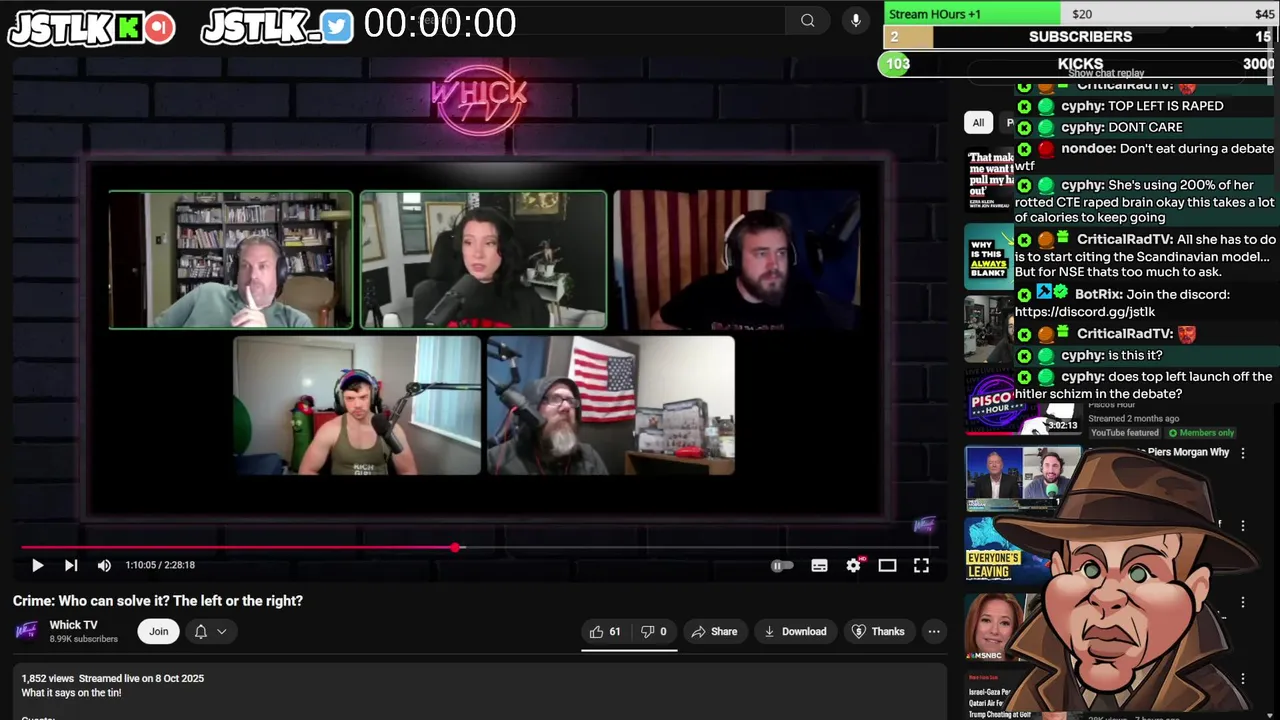Select the All filter chip

978,122
